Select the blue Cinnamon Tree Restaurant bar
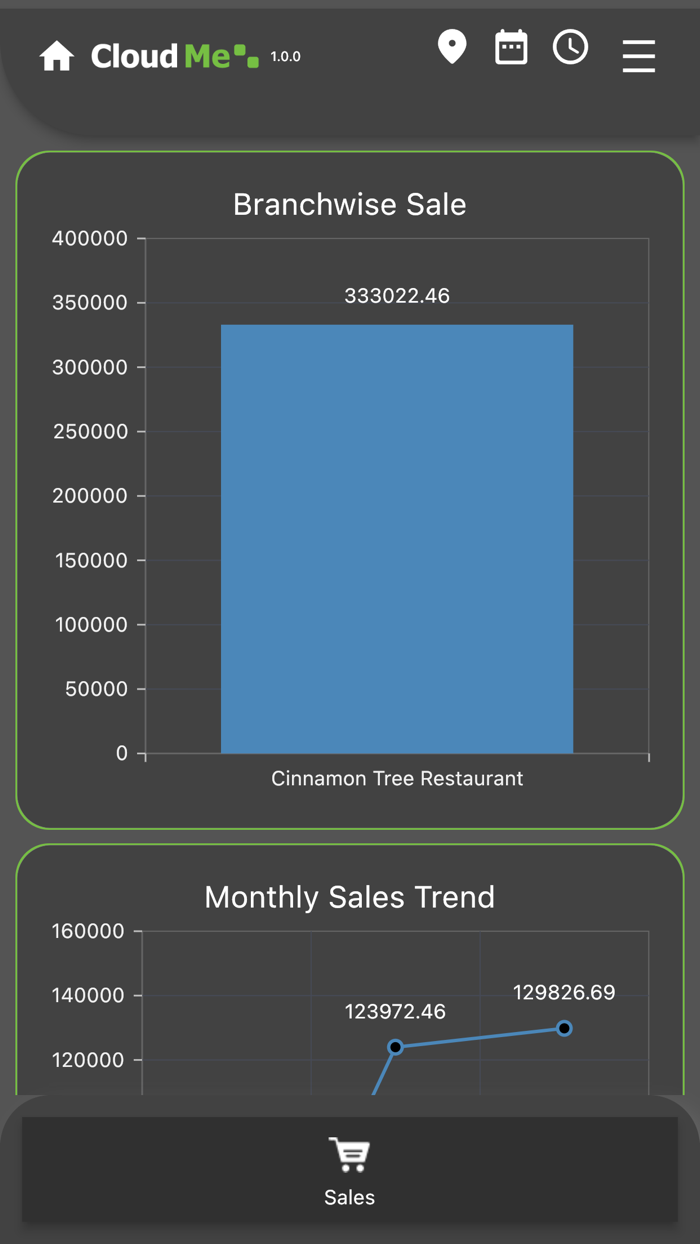 [397, 538]
